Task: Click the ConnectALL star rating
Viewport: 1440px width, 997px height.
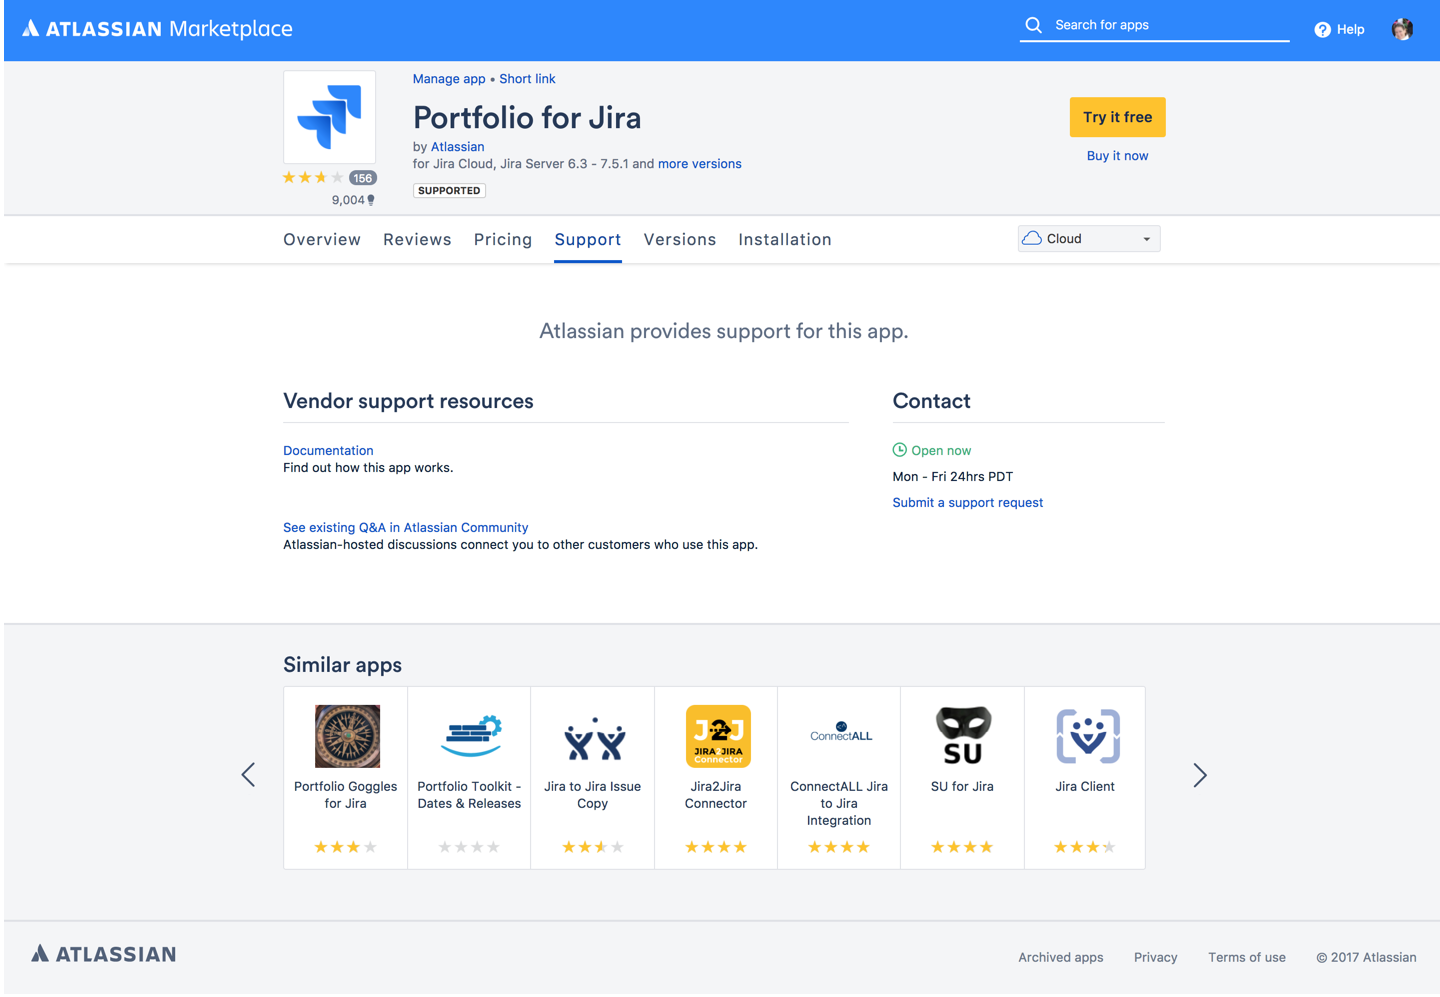Action: (x=839, y=848)
